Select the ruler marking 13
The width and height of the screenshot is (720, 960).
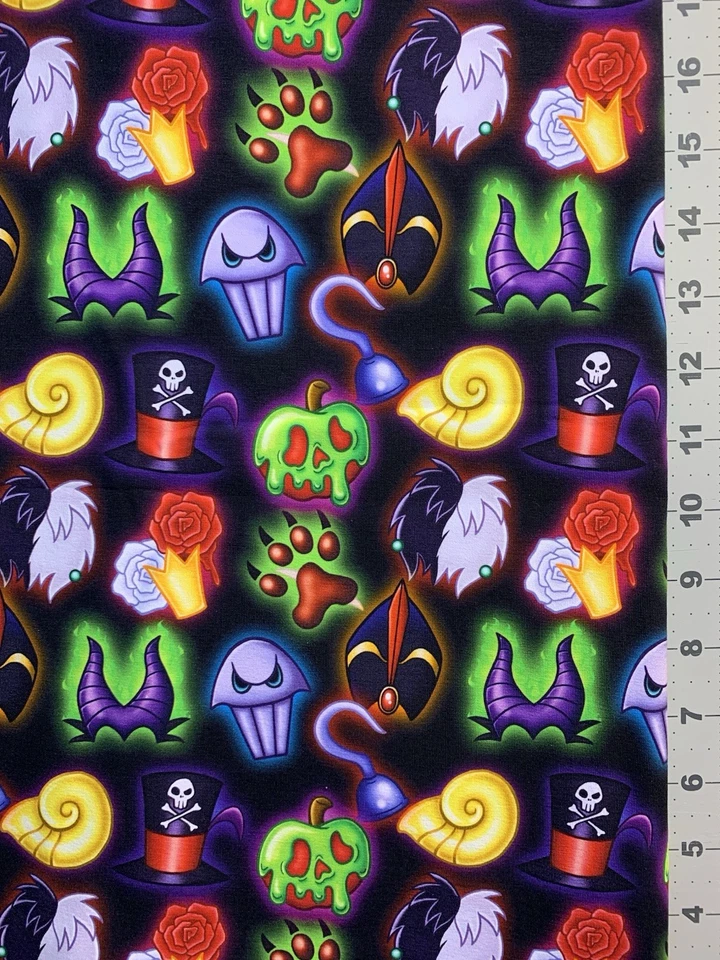pos(690,295)
